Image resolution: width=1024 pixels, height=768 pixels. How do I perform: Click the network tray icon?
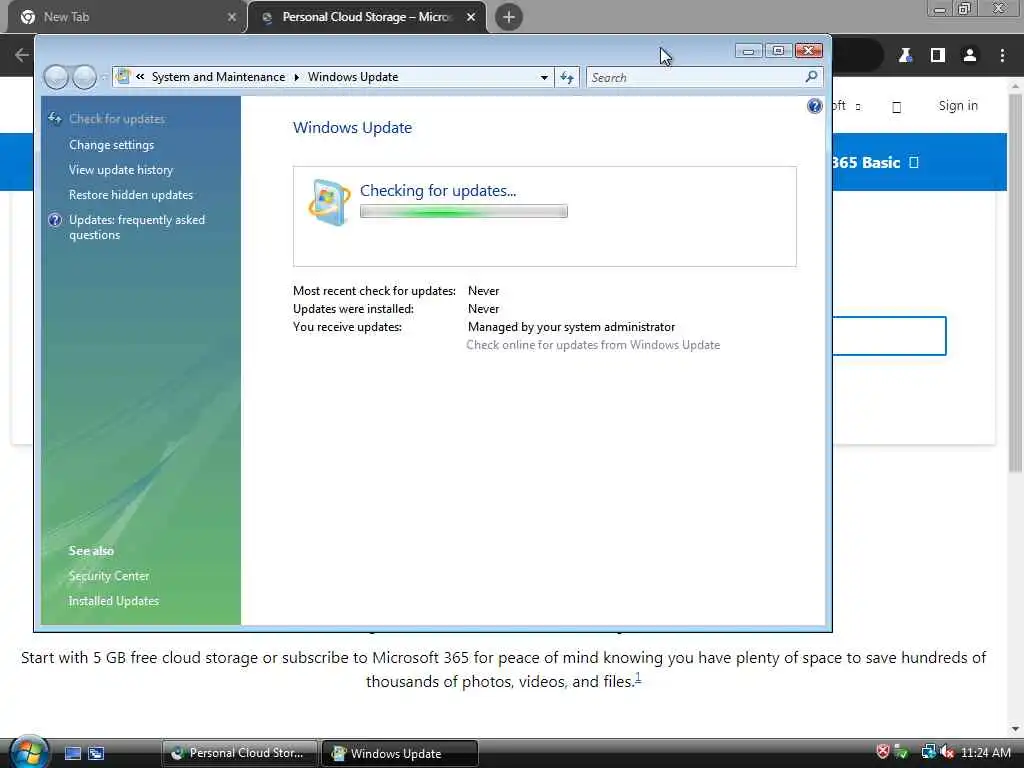[928, 753]
